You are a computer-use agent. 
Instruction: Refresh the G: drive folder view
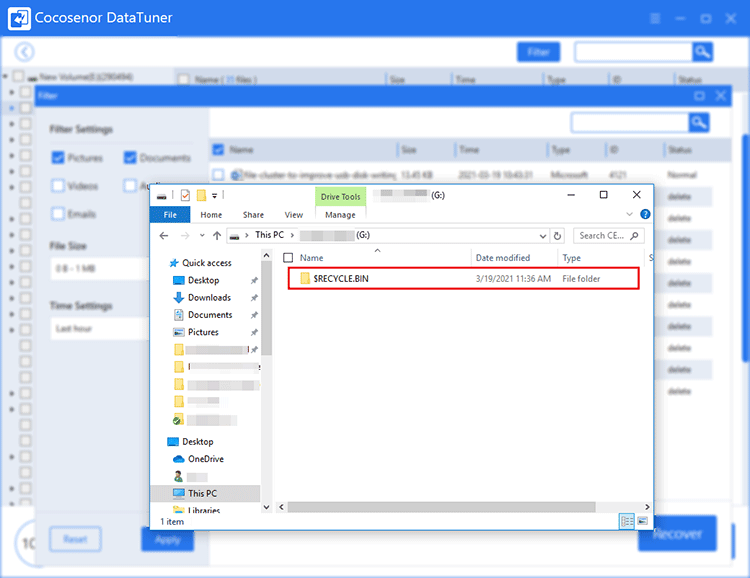[557, 236]
